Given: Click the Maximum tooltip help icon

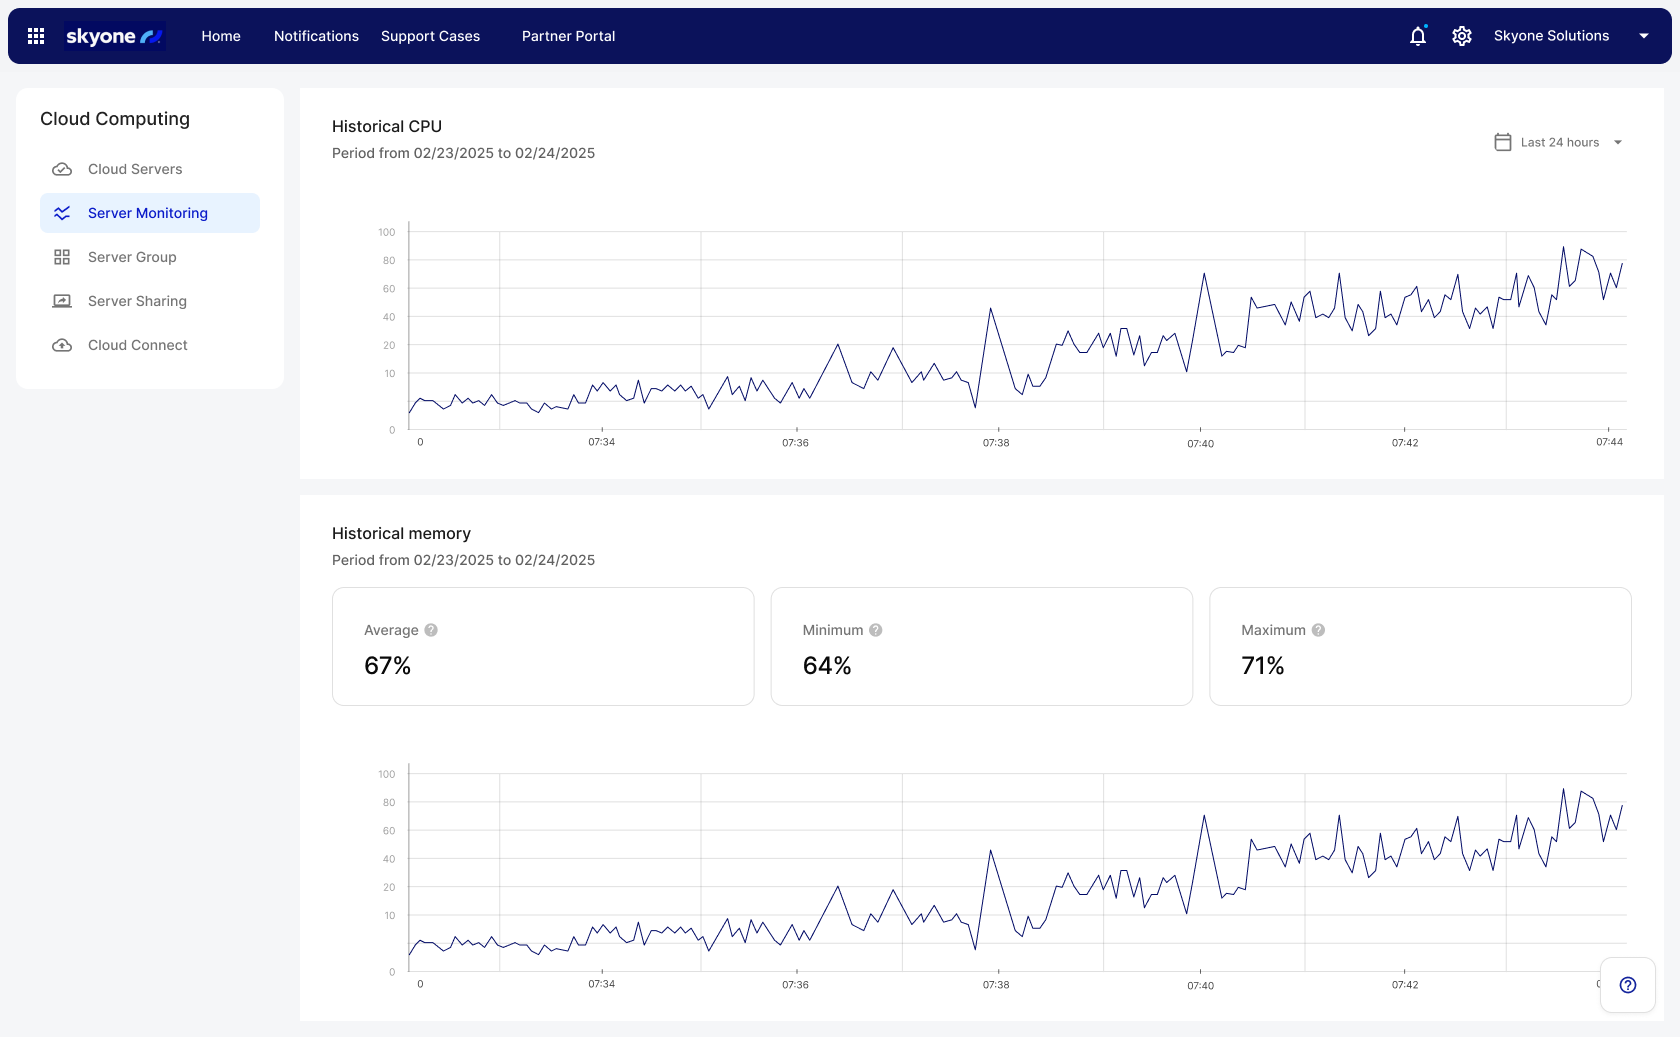Looking at the screenshot, I should (1318, 630).
